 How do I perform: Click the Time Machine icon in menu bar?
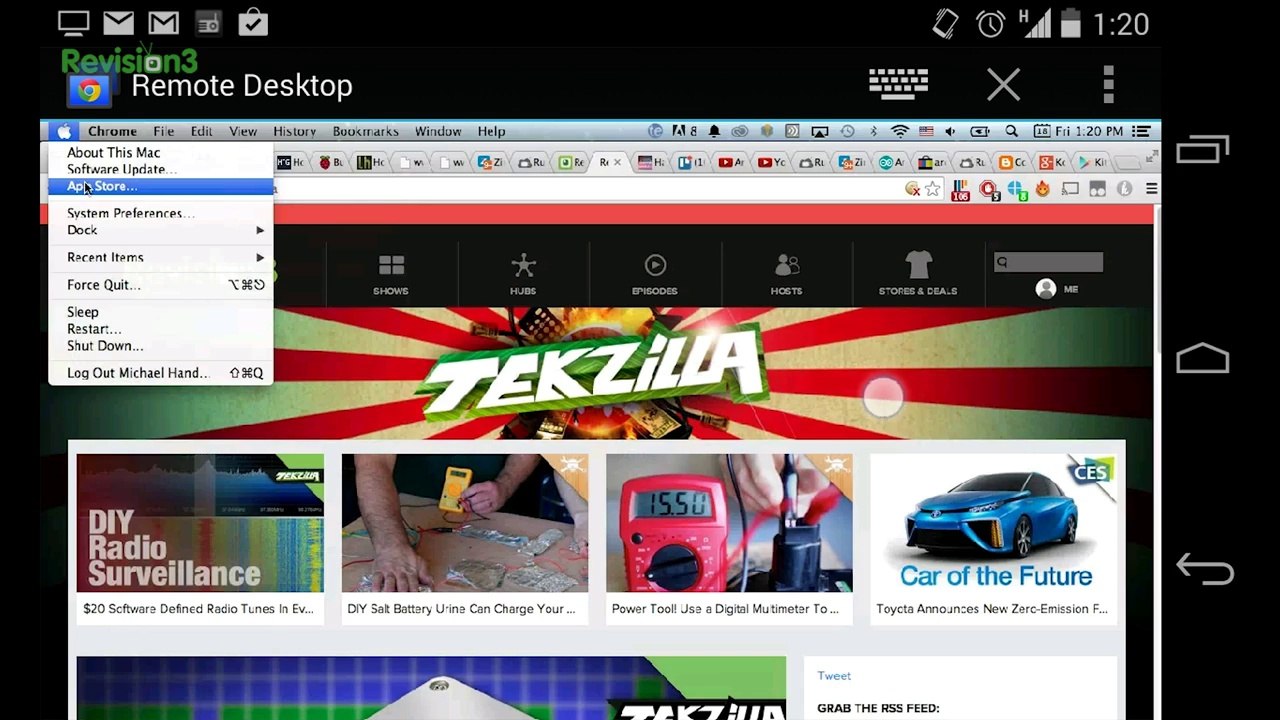[x=848, y=131]
